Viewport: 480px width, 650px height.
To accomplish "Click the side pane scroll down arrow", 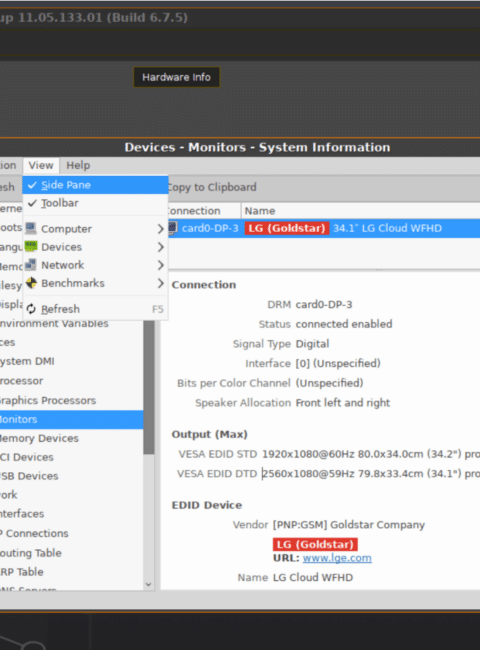I will click(x=148, y=585).
